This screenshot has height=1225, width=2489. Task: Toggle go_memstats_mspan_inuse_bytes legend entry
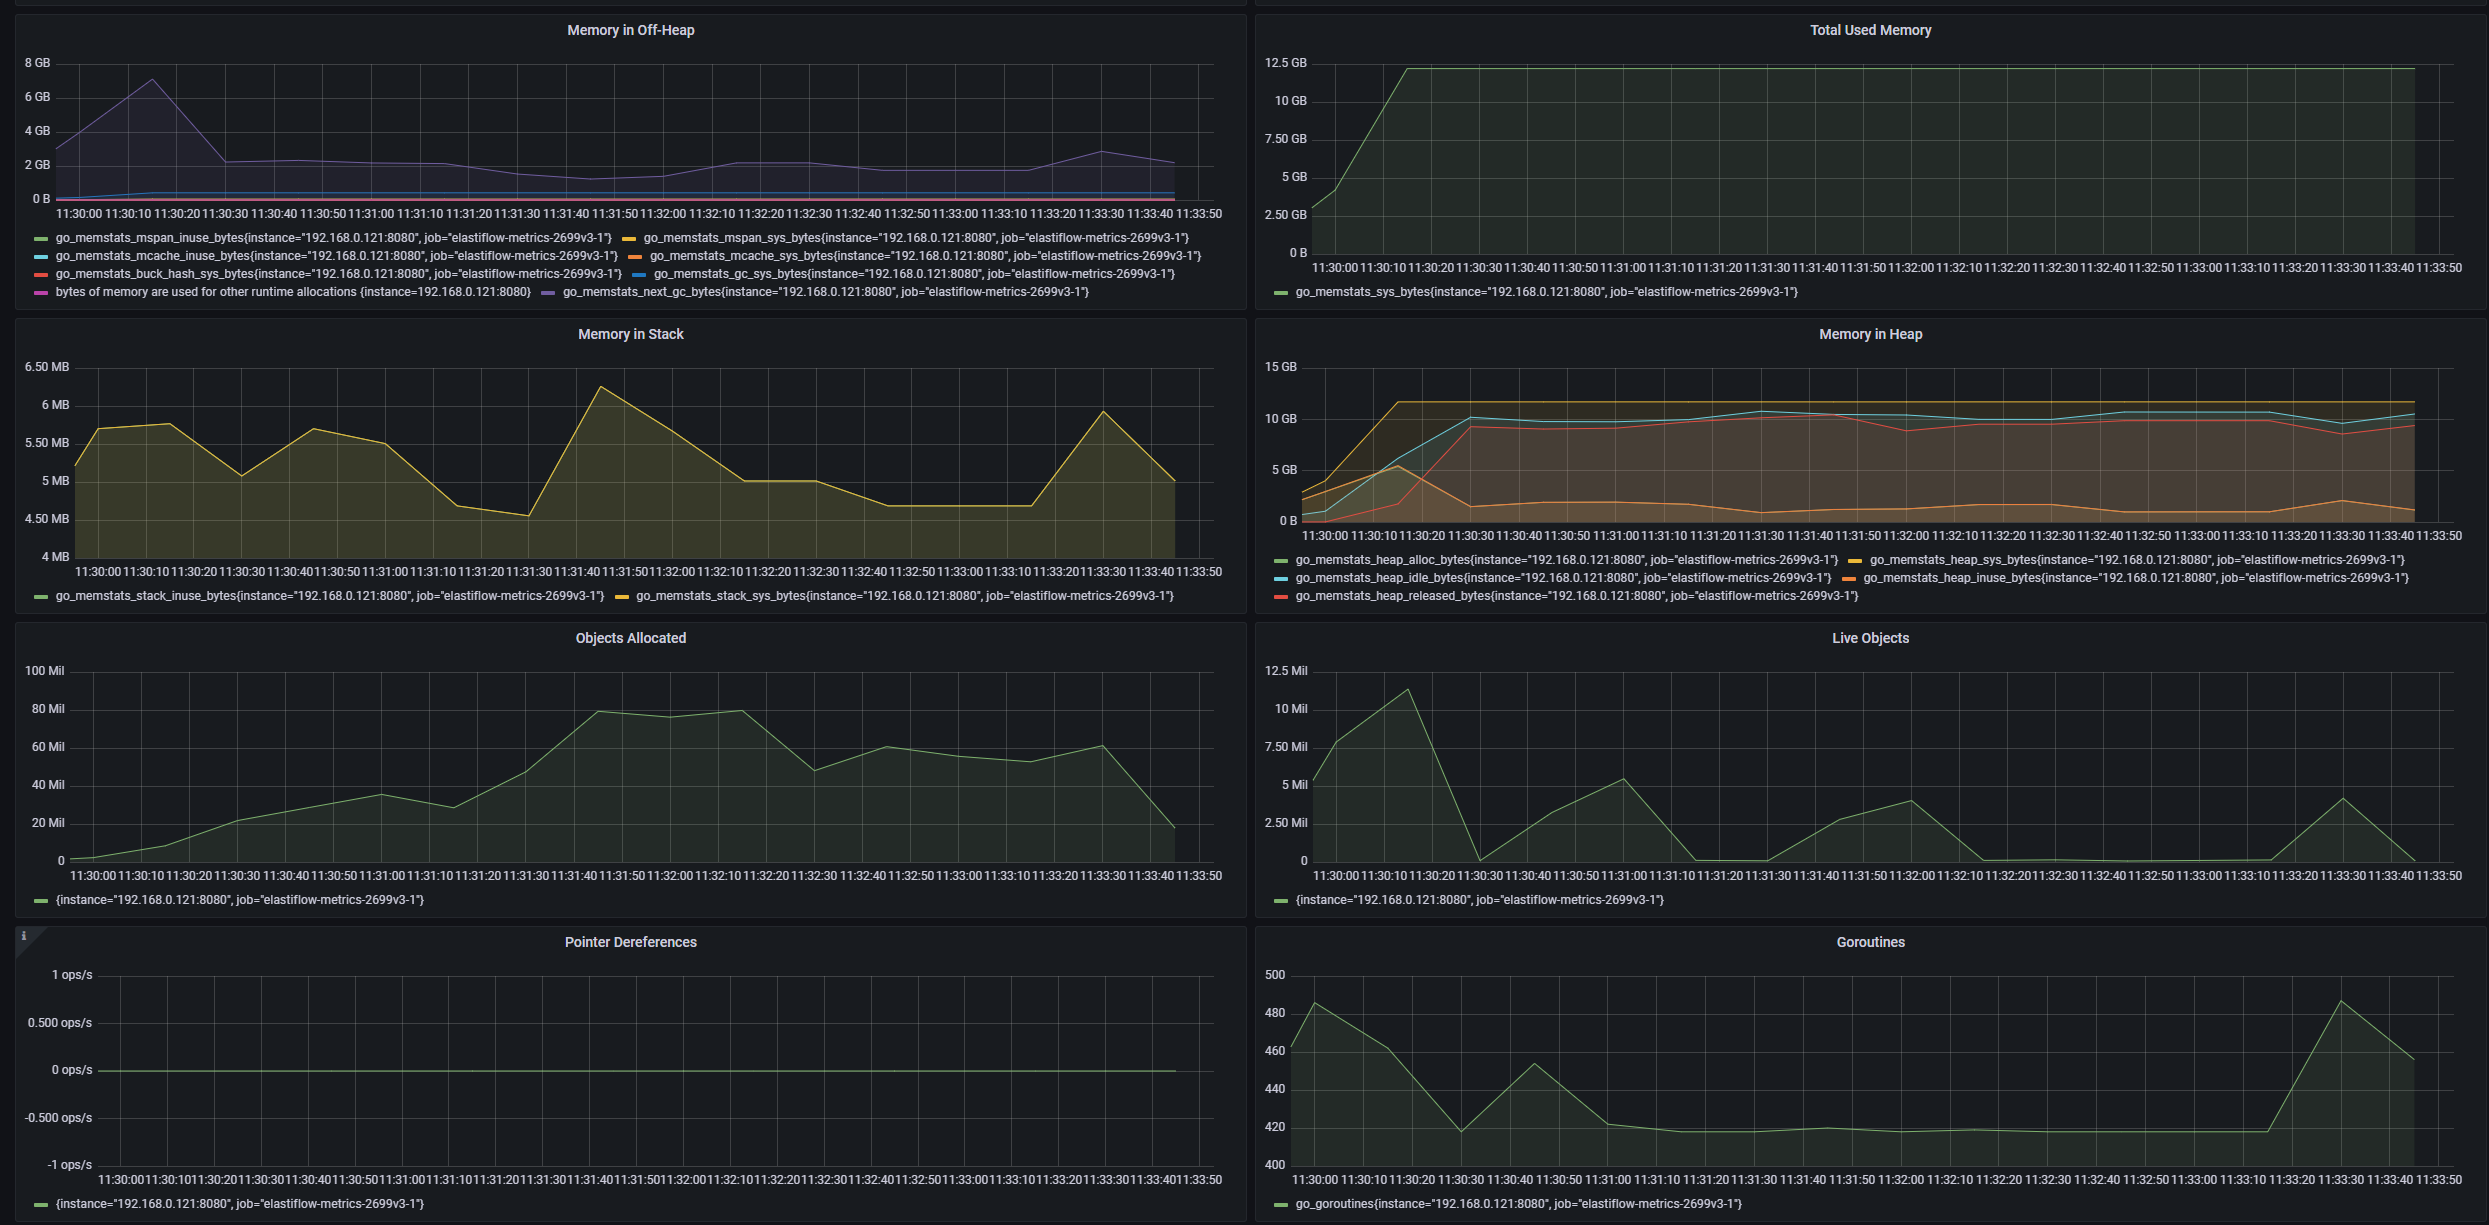[333, 238]
